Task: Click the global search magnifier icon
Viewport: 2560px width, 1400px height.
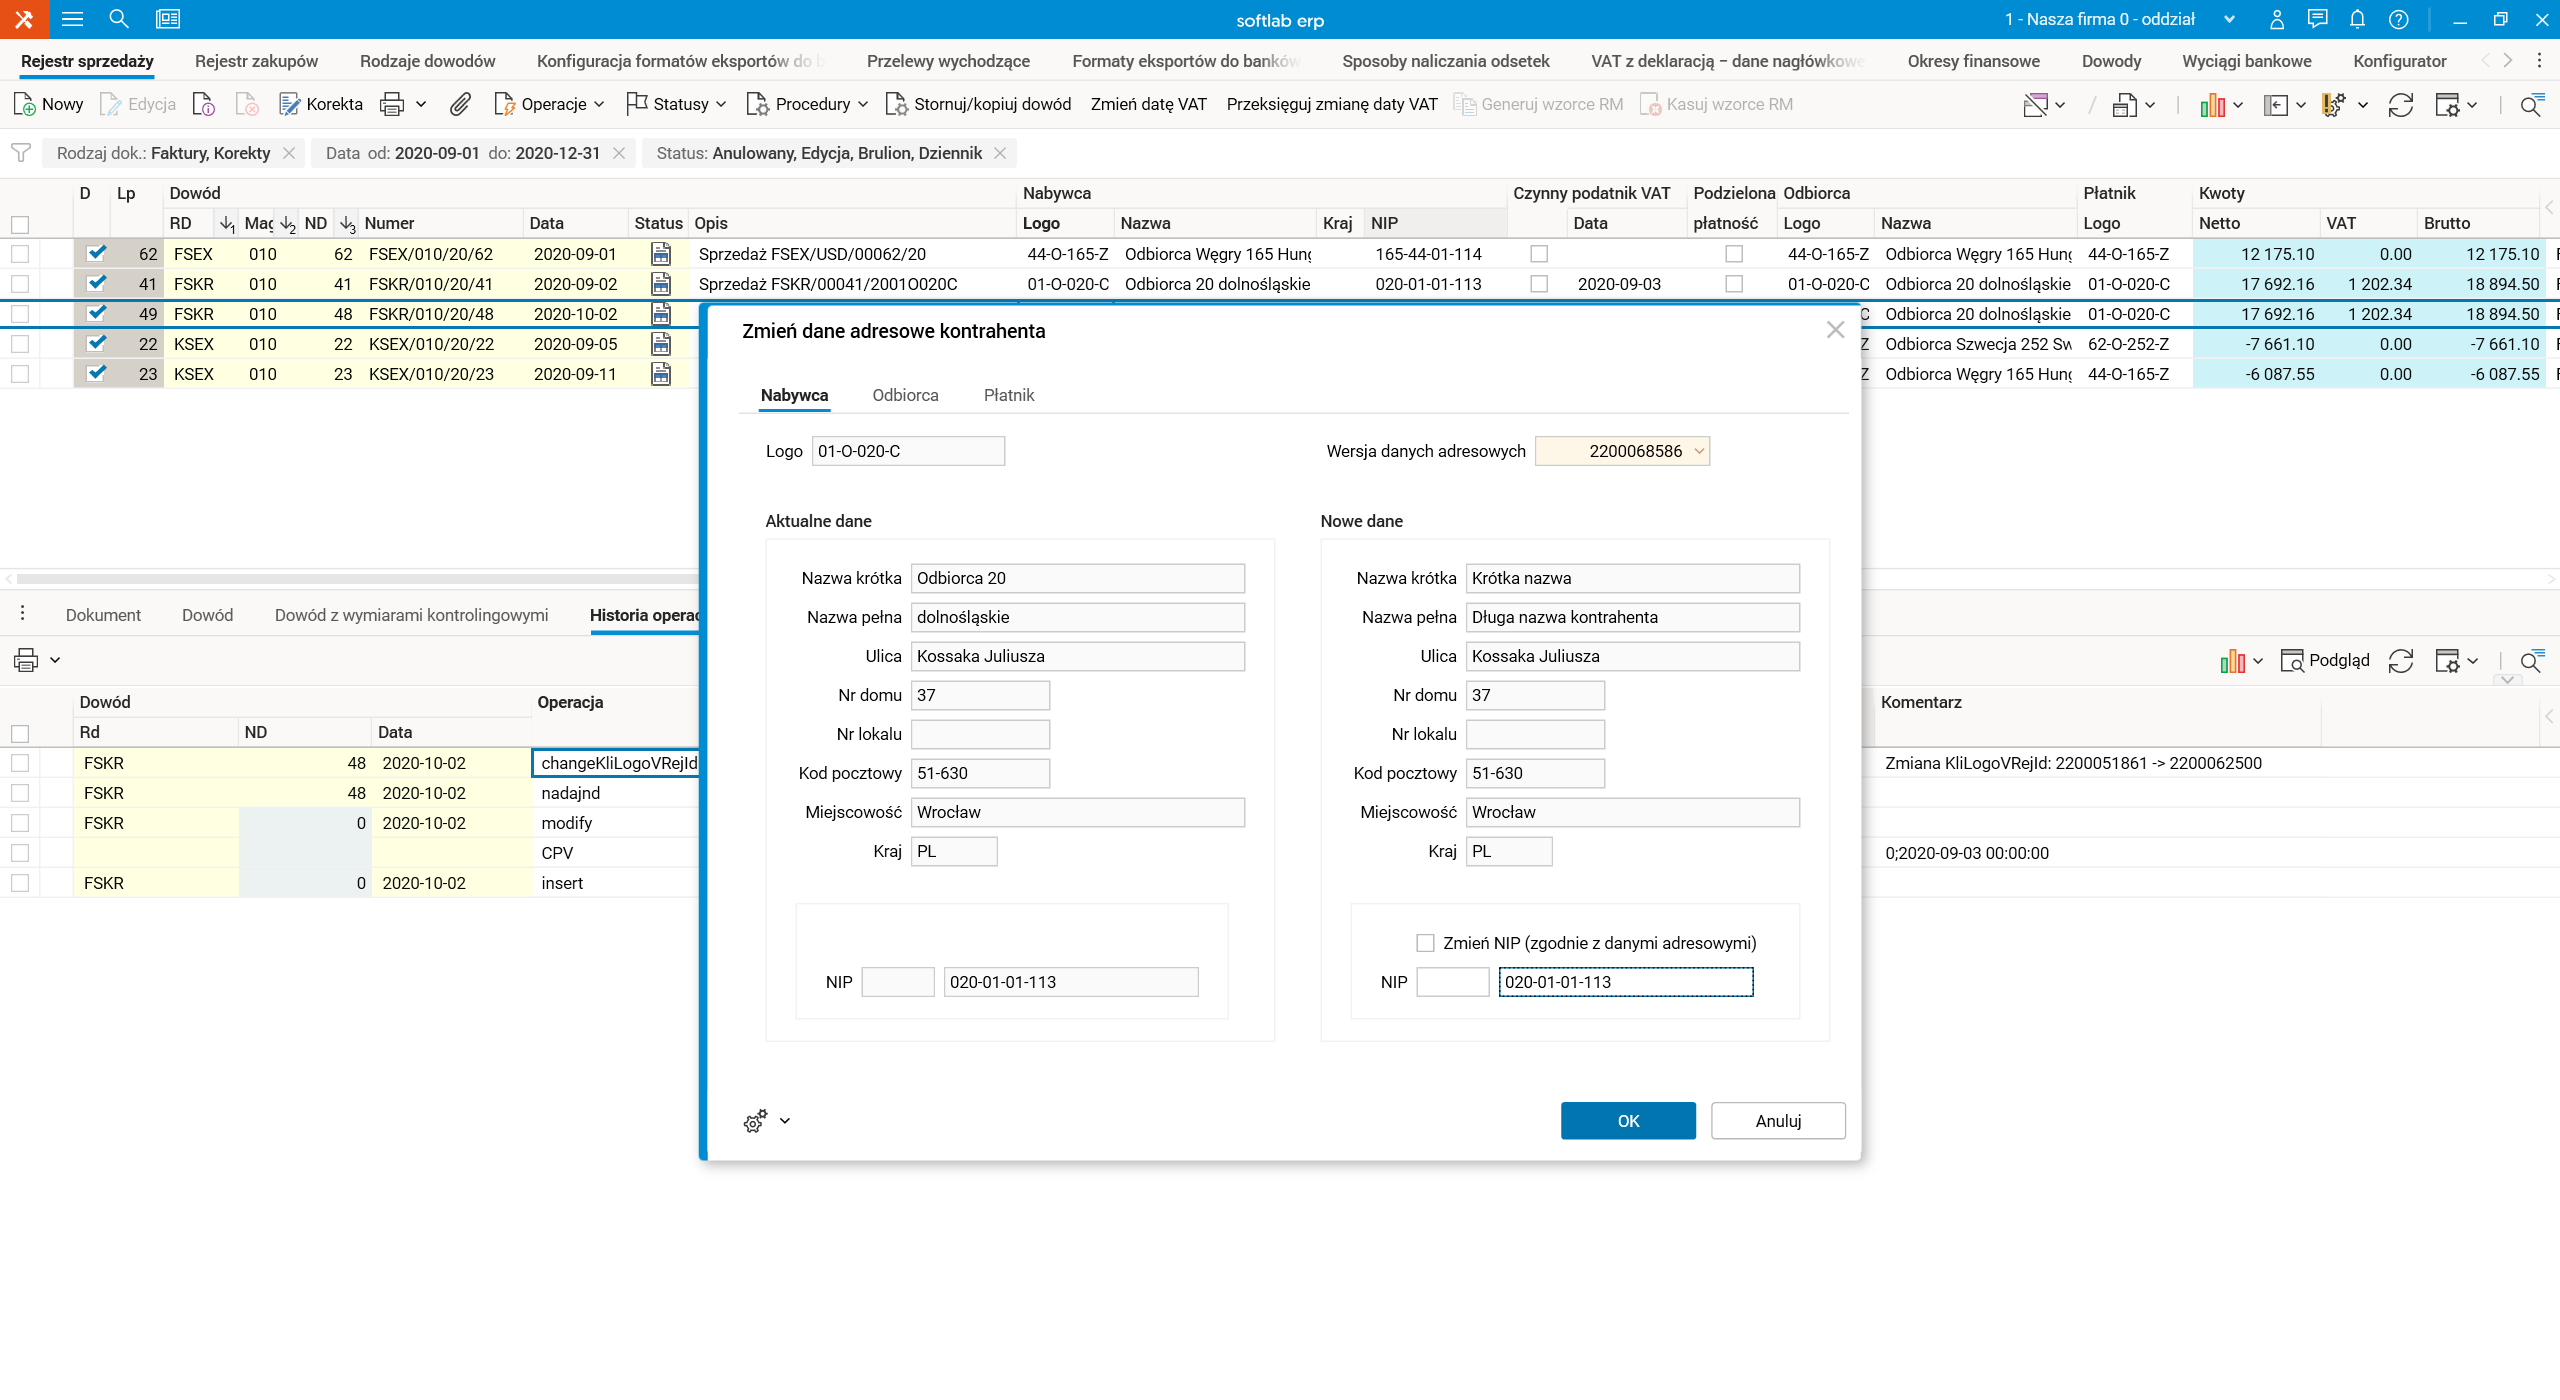Action: [119, 19]
